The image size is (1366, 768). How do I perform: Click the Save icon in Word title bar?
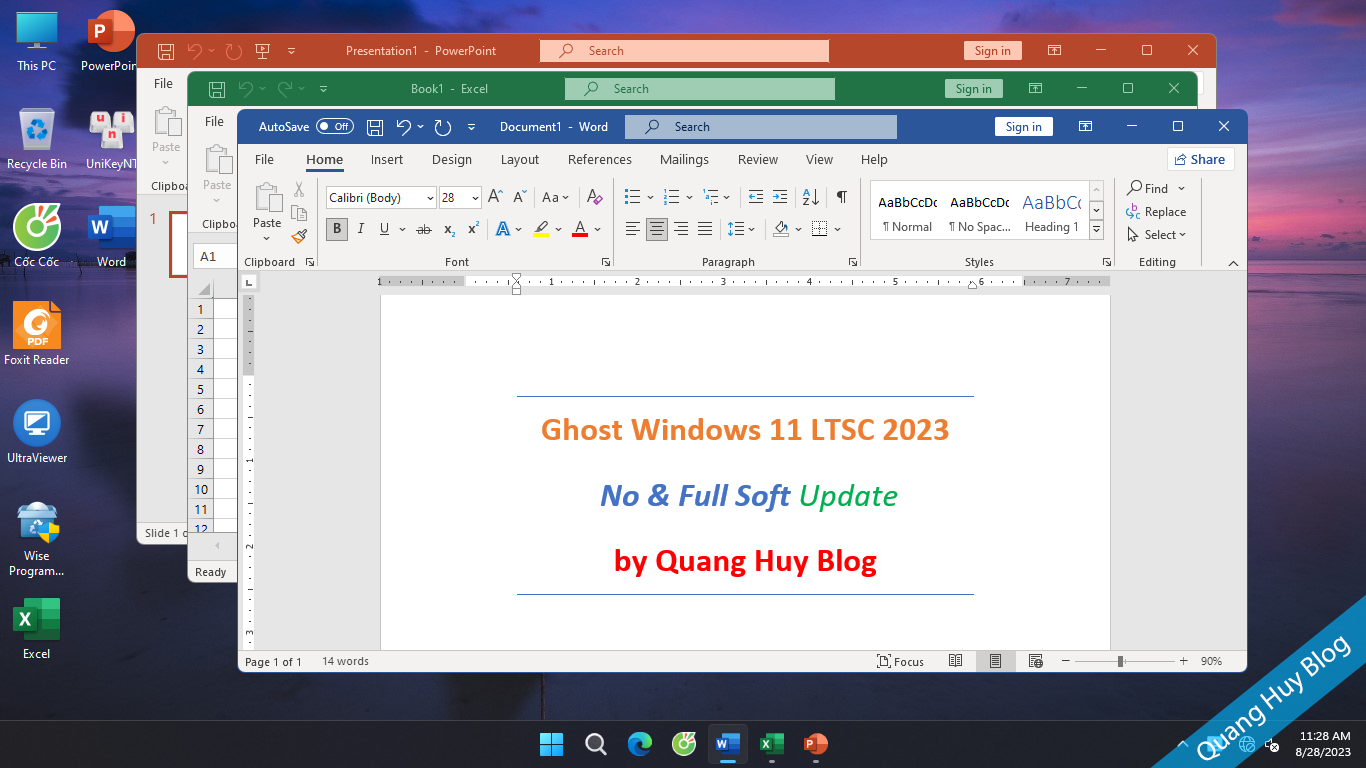coord(375,127)
